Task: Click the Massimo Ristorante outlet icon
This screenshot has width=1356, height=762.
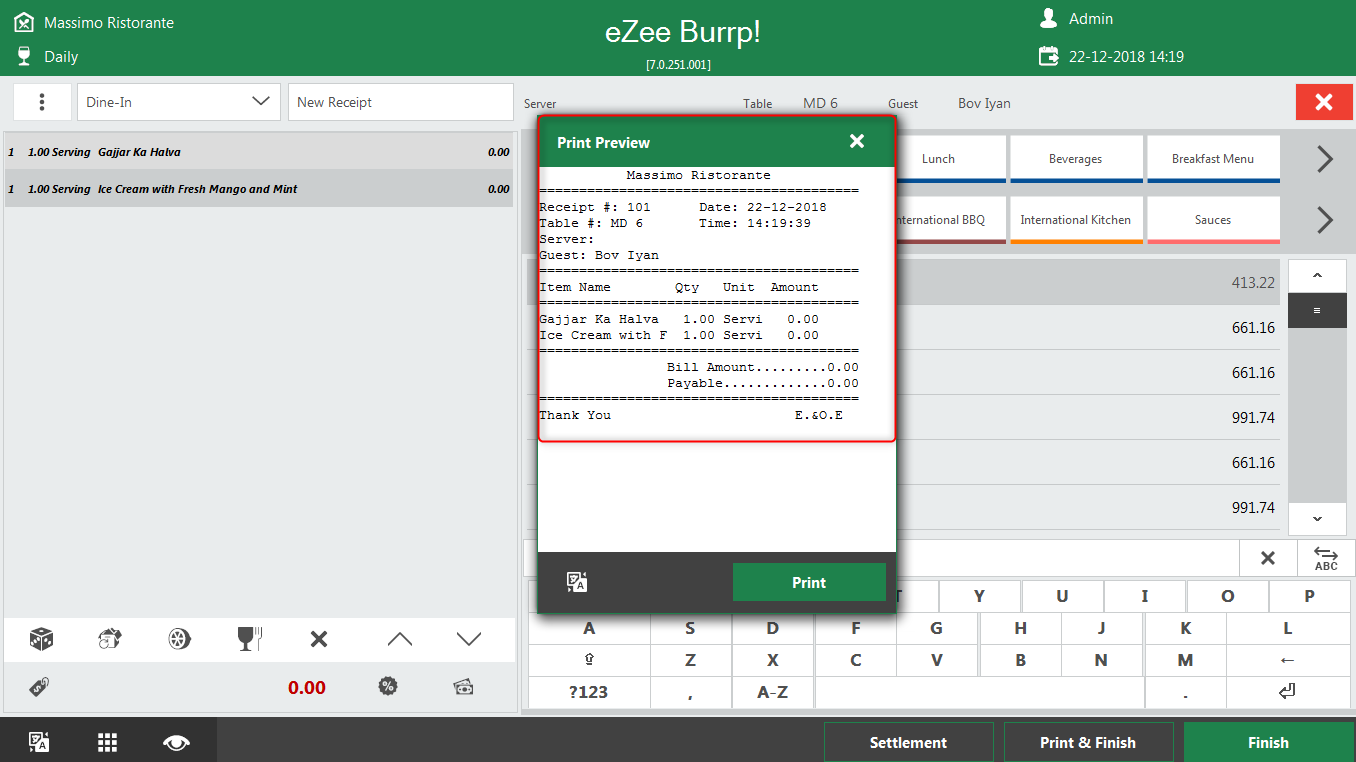Action: [24, 22]
